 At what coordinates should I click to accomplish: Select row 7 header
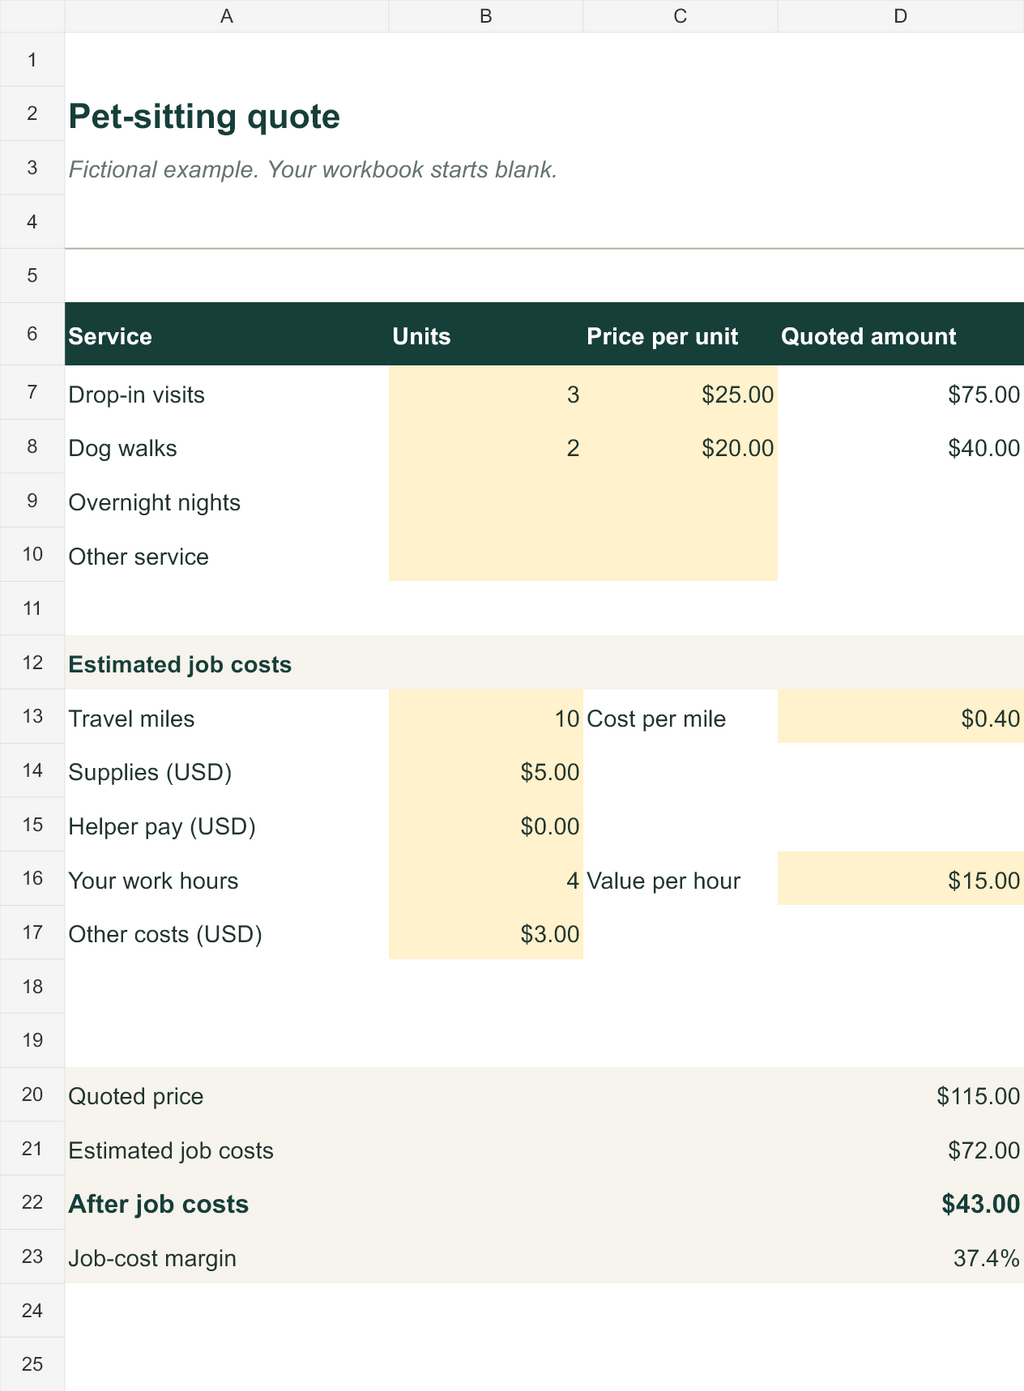[32, 392]
